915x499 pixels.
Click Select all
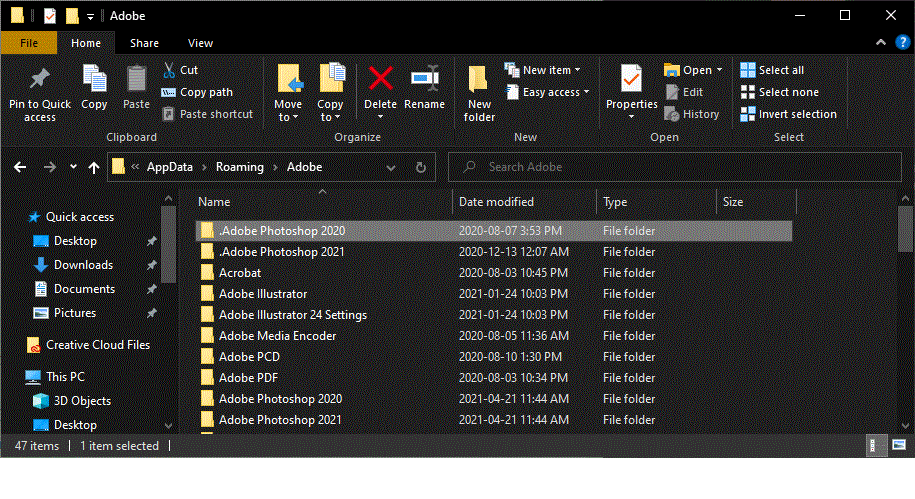click(x=772, y=70)
